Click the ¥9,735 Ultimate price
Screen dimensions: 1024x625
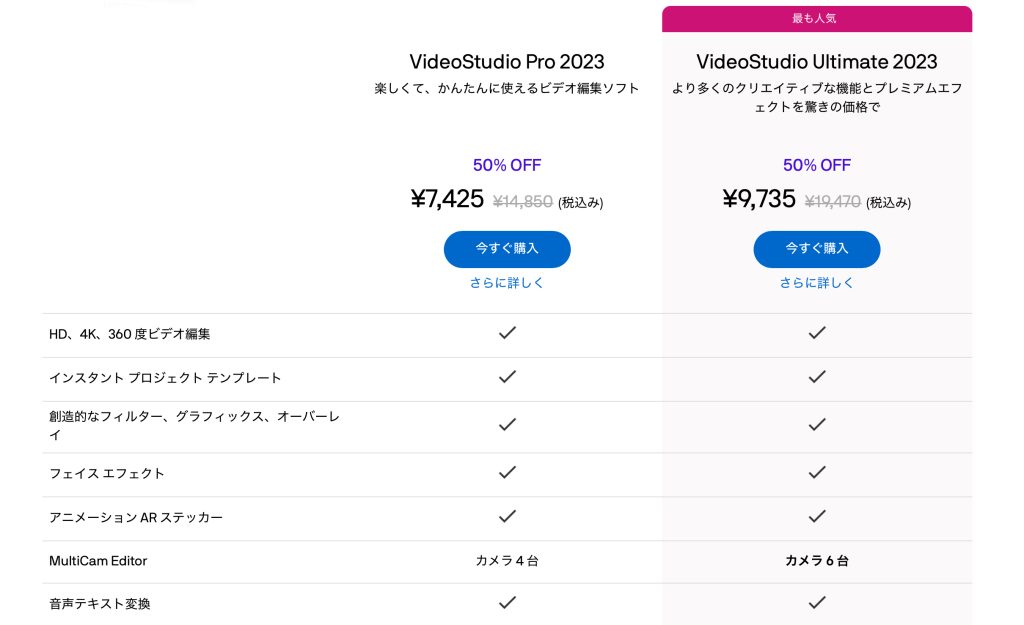click(x=759, y=199)
